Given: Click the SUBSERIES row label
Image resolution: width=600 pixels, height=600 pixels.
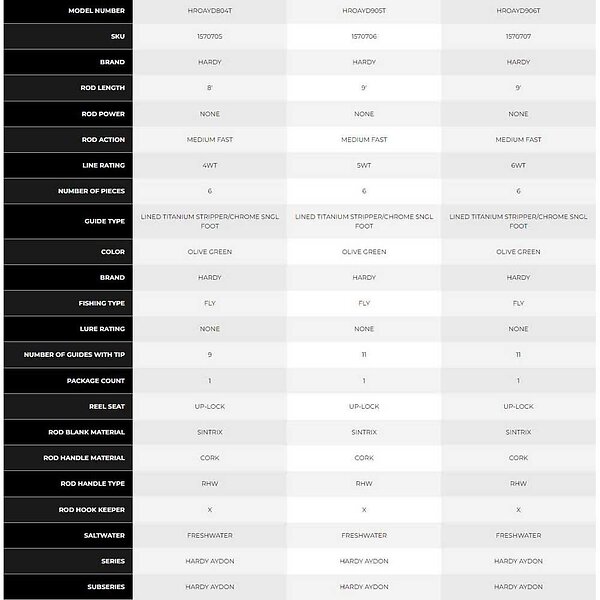Looking at the screenshot, I should (x=106, y=587).
